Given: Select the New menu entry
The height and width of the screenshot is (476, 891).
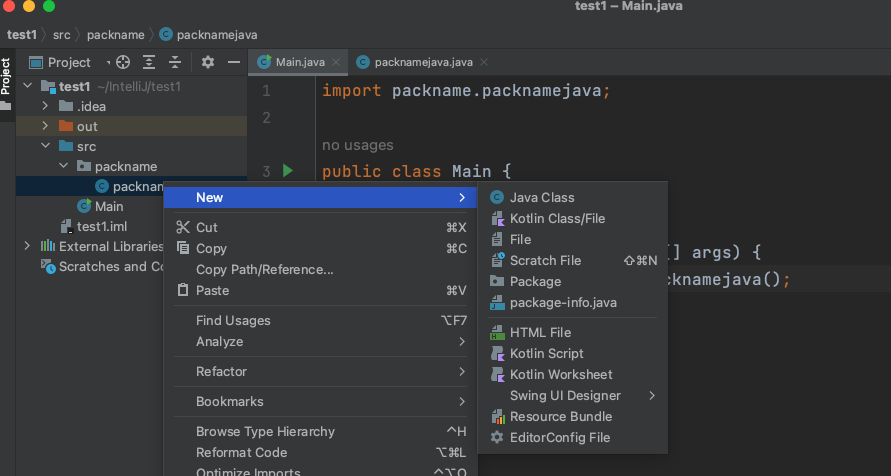Looking at the screenshot, I should click(320, 197).
